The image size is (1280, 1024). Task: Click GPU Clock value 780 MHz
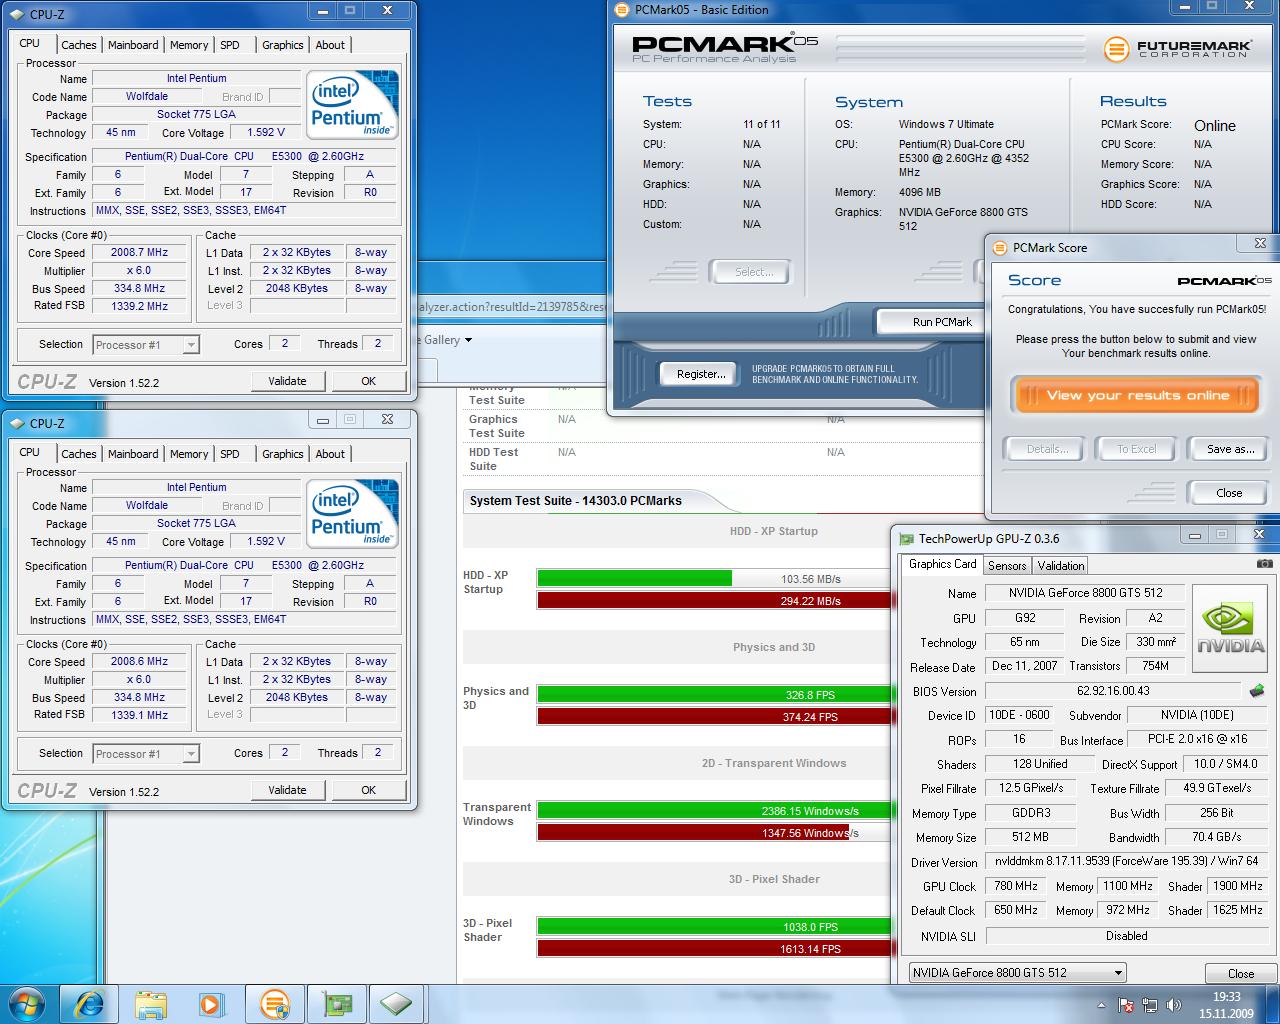(1015, 886)
